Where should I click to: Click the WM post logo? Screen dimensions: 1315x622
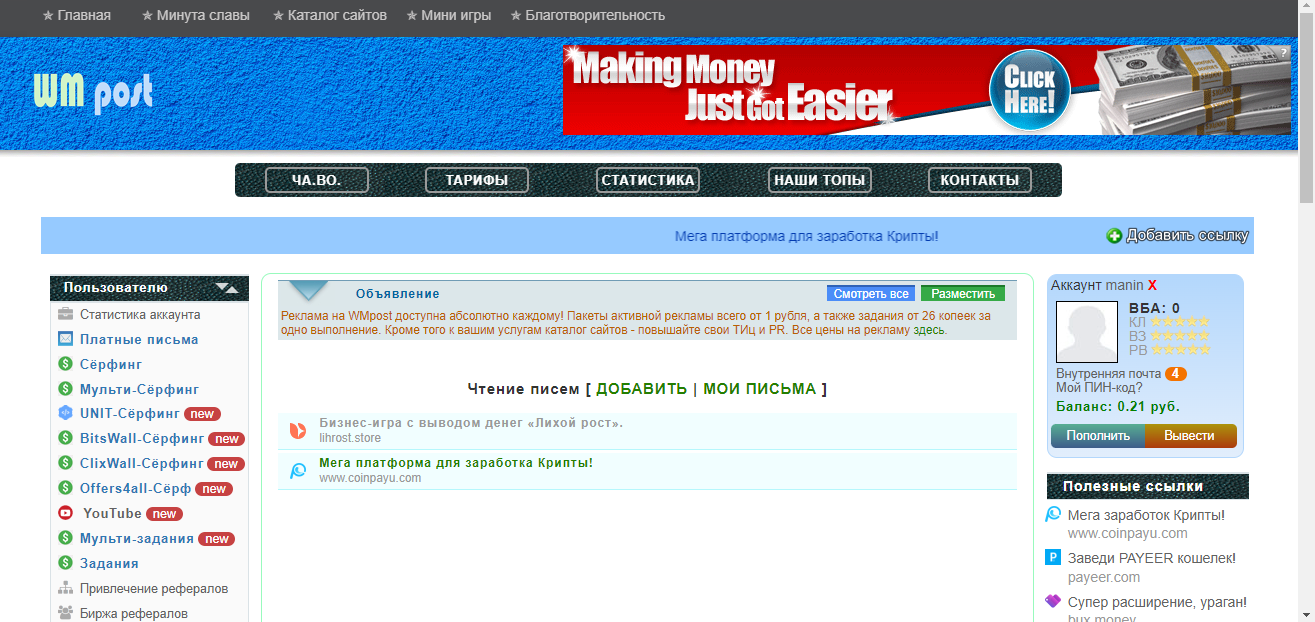93,93
